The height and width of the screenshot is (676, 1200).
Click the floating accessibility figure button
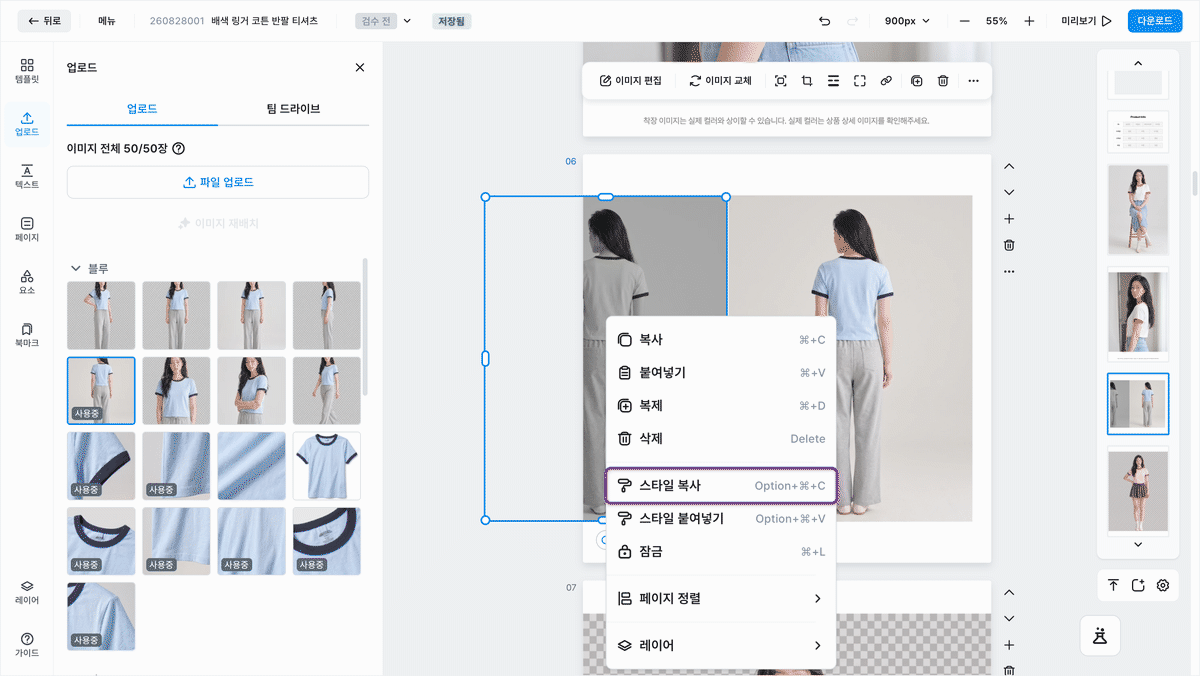point(1100,635)
